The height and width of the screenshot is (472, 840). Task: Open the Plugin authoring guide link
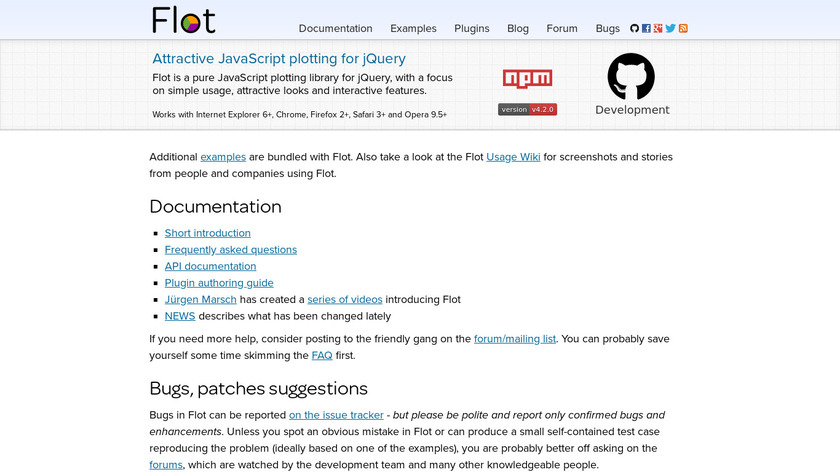coord(219,283)
